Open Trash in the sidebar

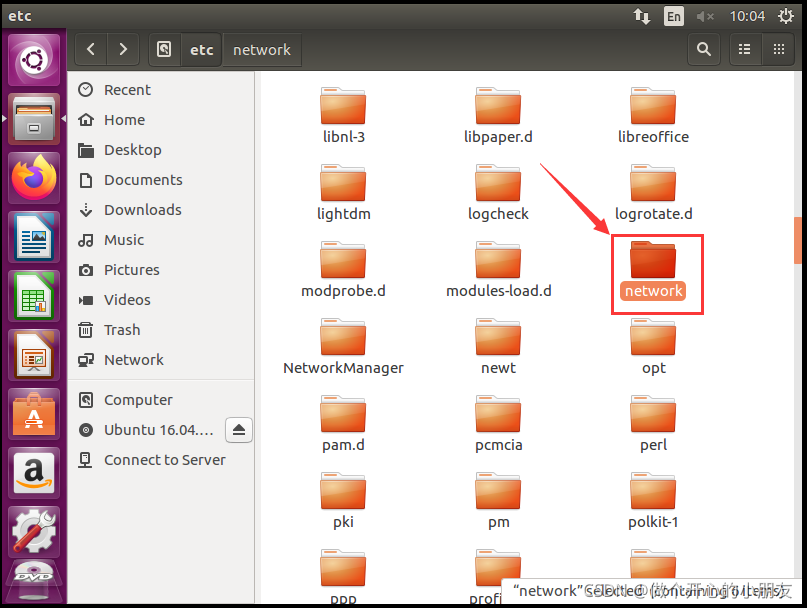[161, 329]
